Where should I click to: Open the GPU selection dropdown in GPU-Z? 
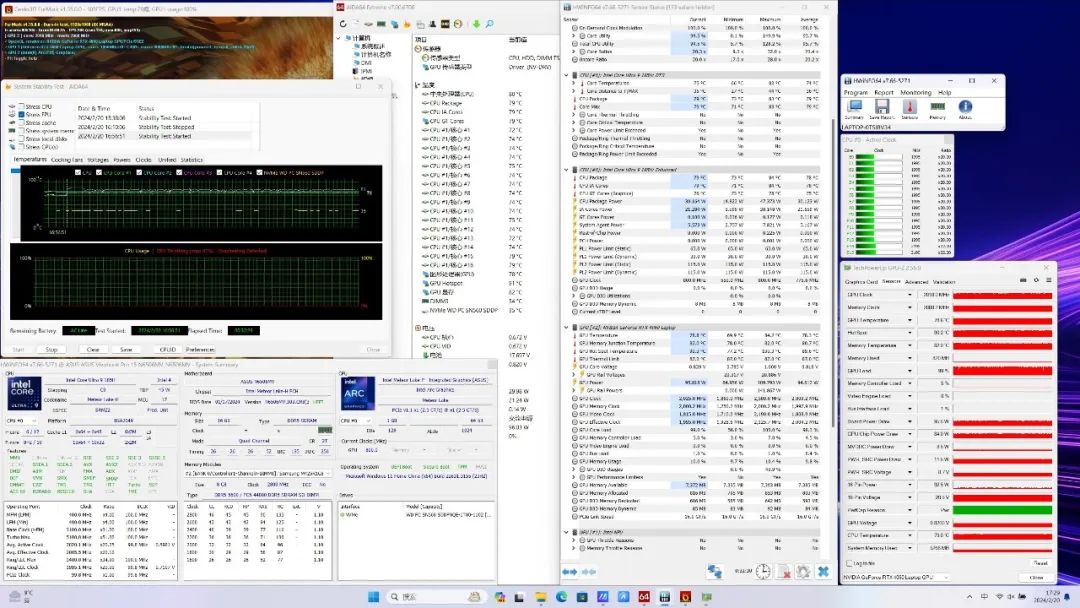click(948, 578)
